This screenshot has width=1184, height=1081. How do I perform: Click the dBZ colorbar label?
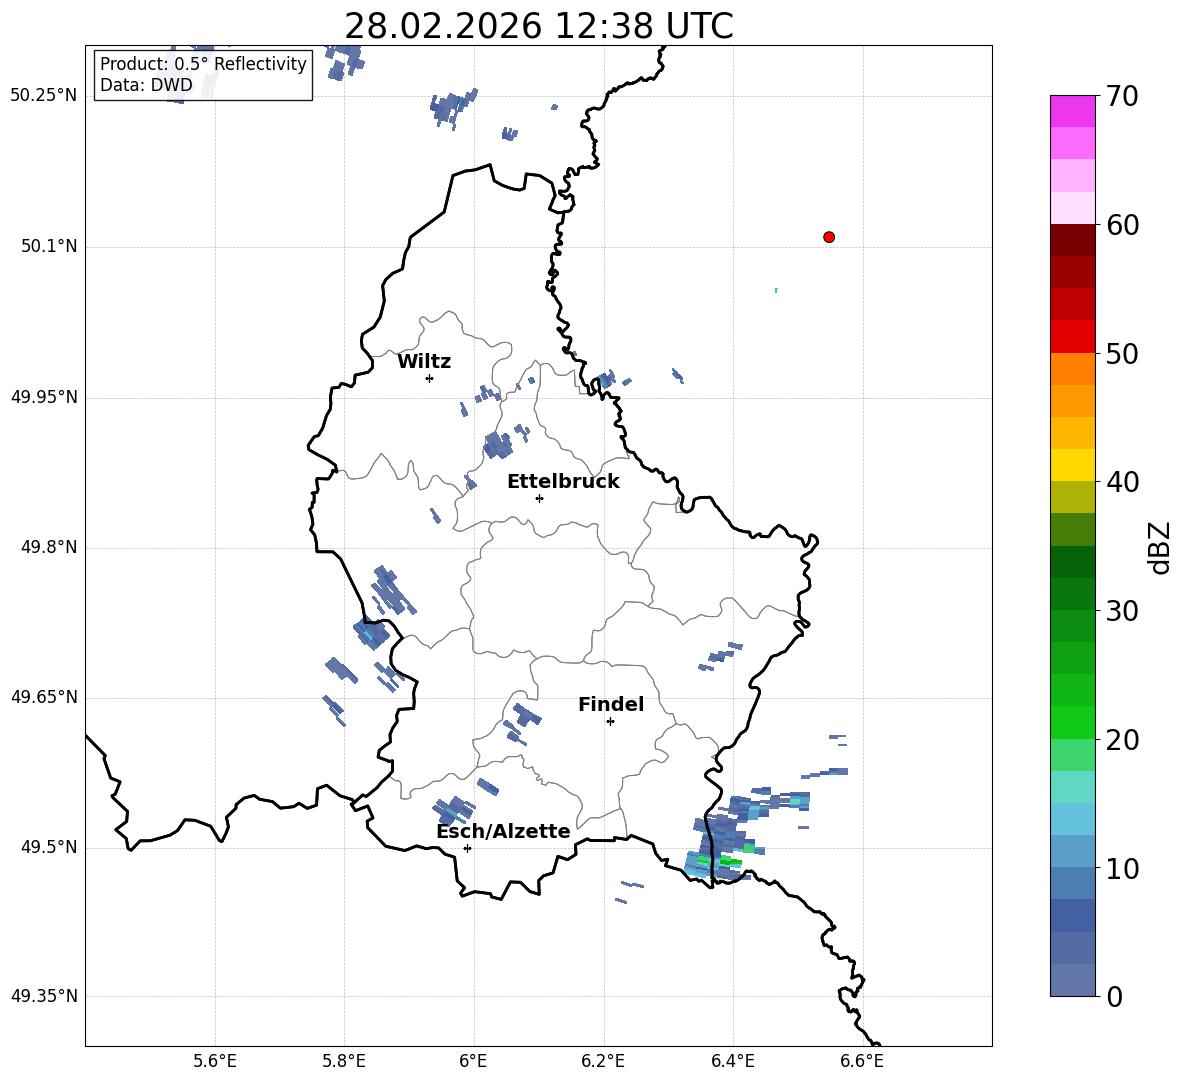tap(1161, 547)
